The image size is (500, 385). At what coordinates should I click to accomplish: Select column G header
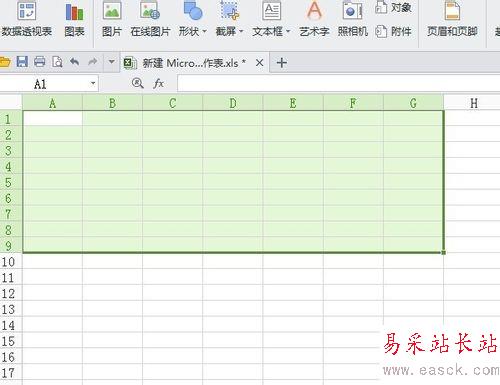(413, 103)
